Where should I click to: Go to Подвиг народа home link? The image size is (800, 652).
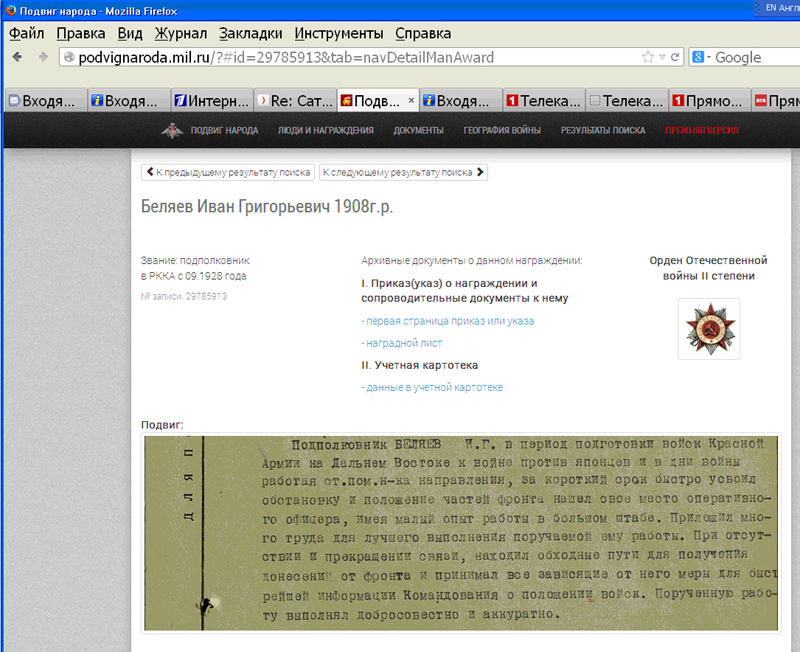tap(224, 131)
